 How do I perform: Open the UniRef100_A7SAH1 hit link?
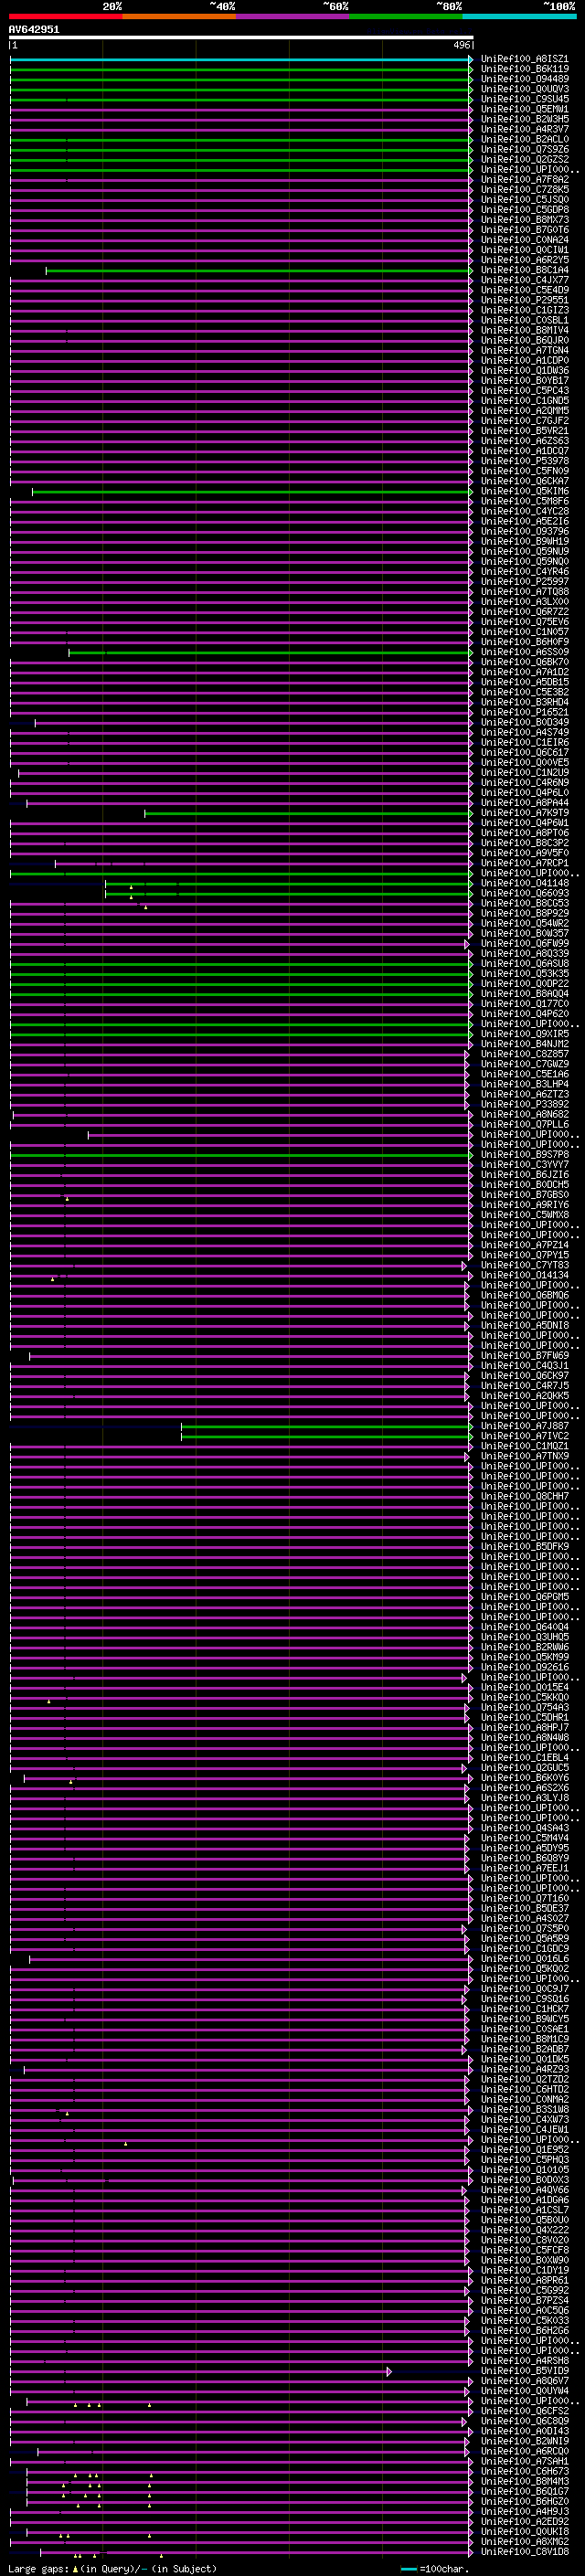click(525, 2461)
